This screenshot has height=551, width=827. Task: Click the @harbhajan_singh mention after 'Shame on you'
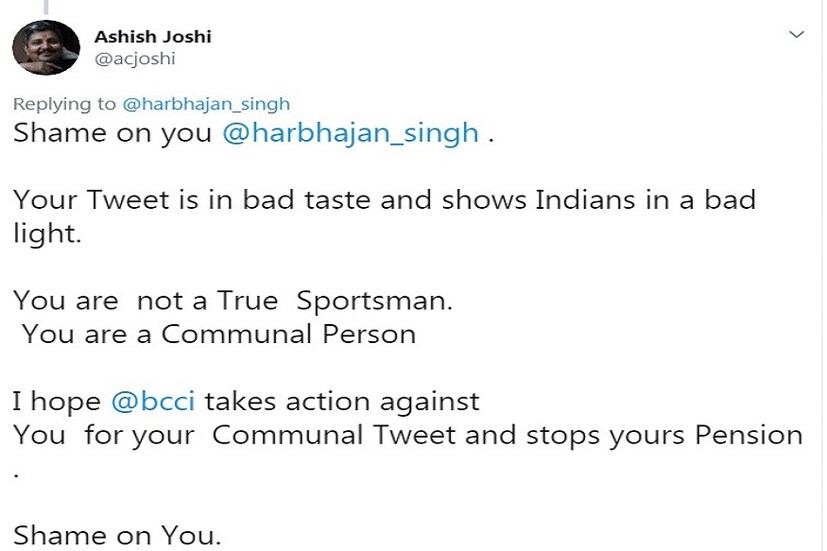click(350, 134)
